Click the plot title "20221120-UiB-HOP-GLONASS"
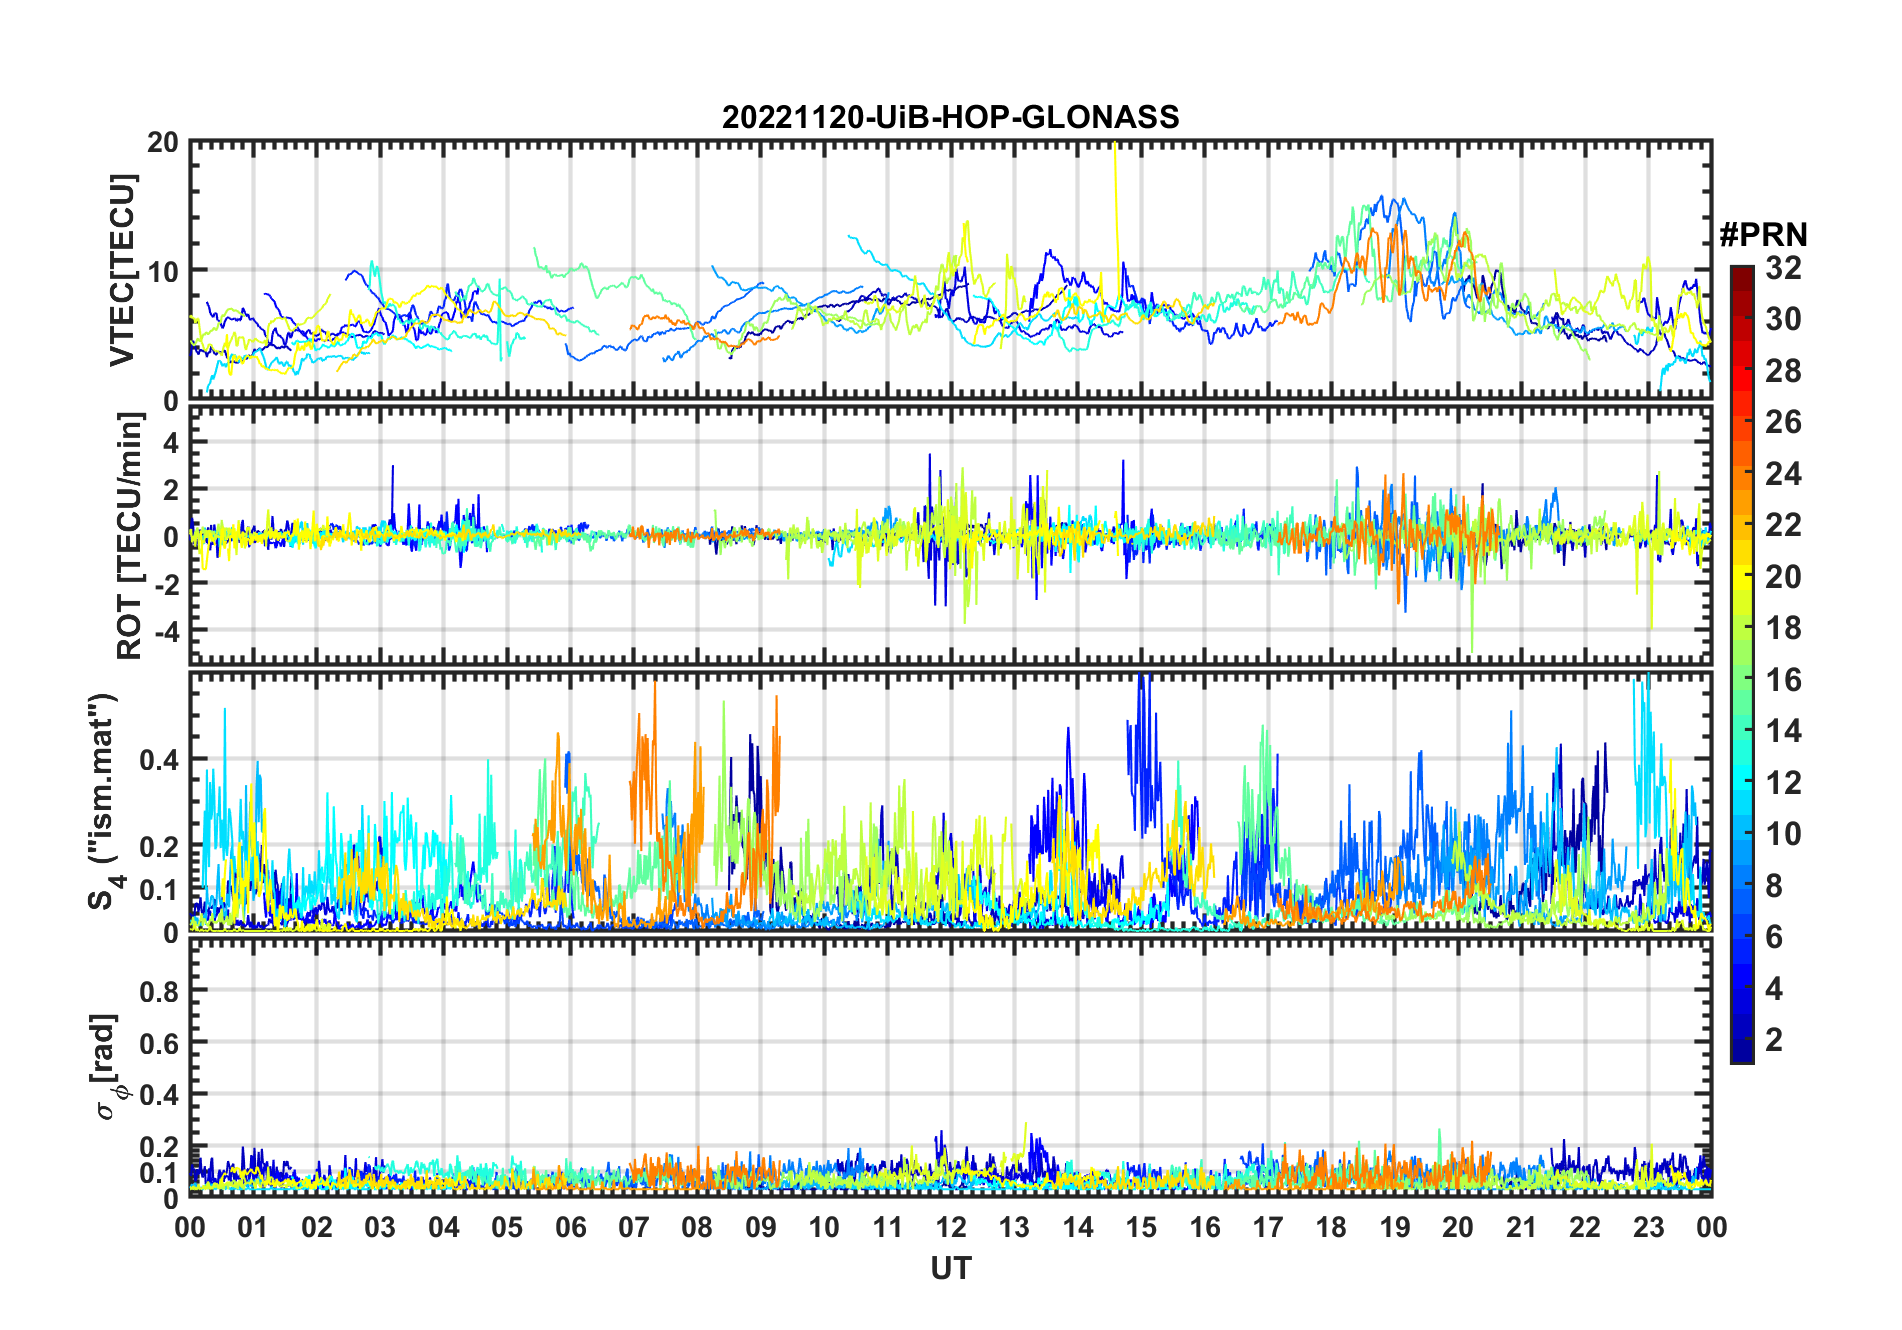Image resolution: width=1902 pixels, height=1330 pixels. (950, 118)
